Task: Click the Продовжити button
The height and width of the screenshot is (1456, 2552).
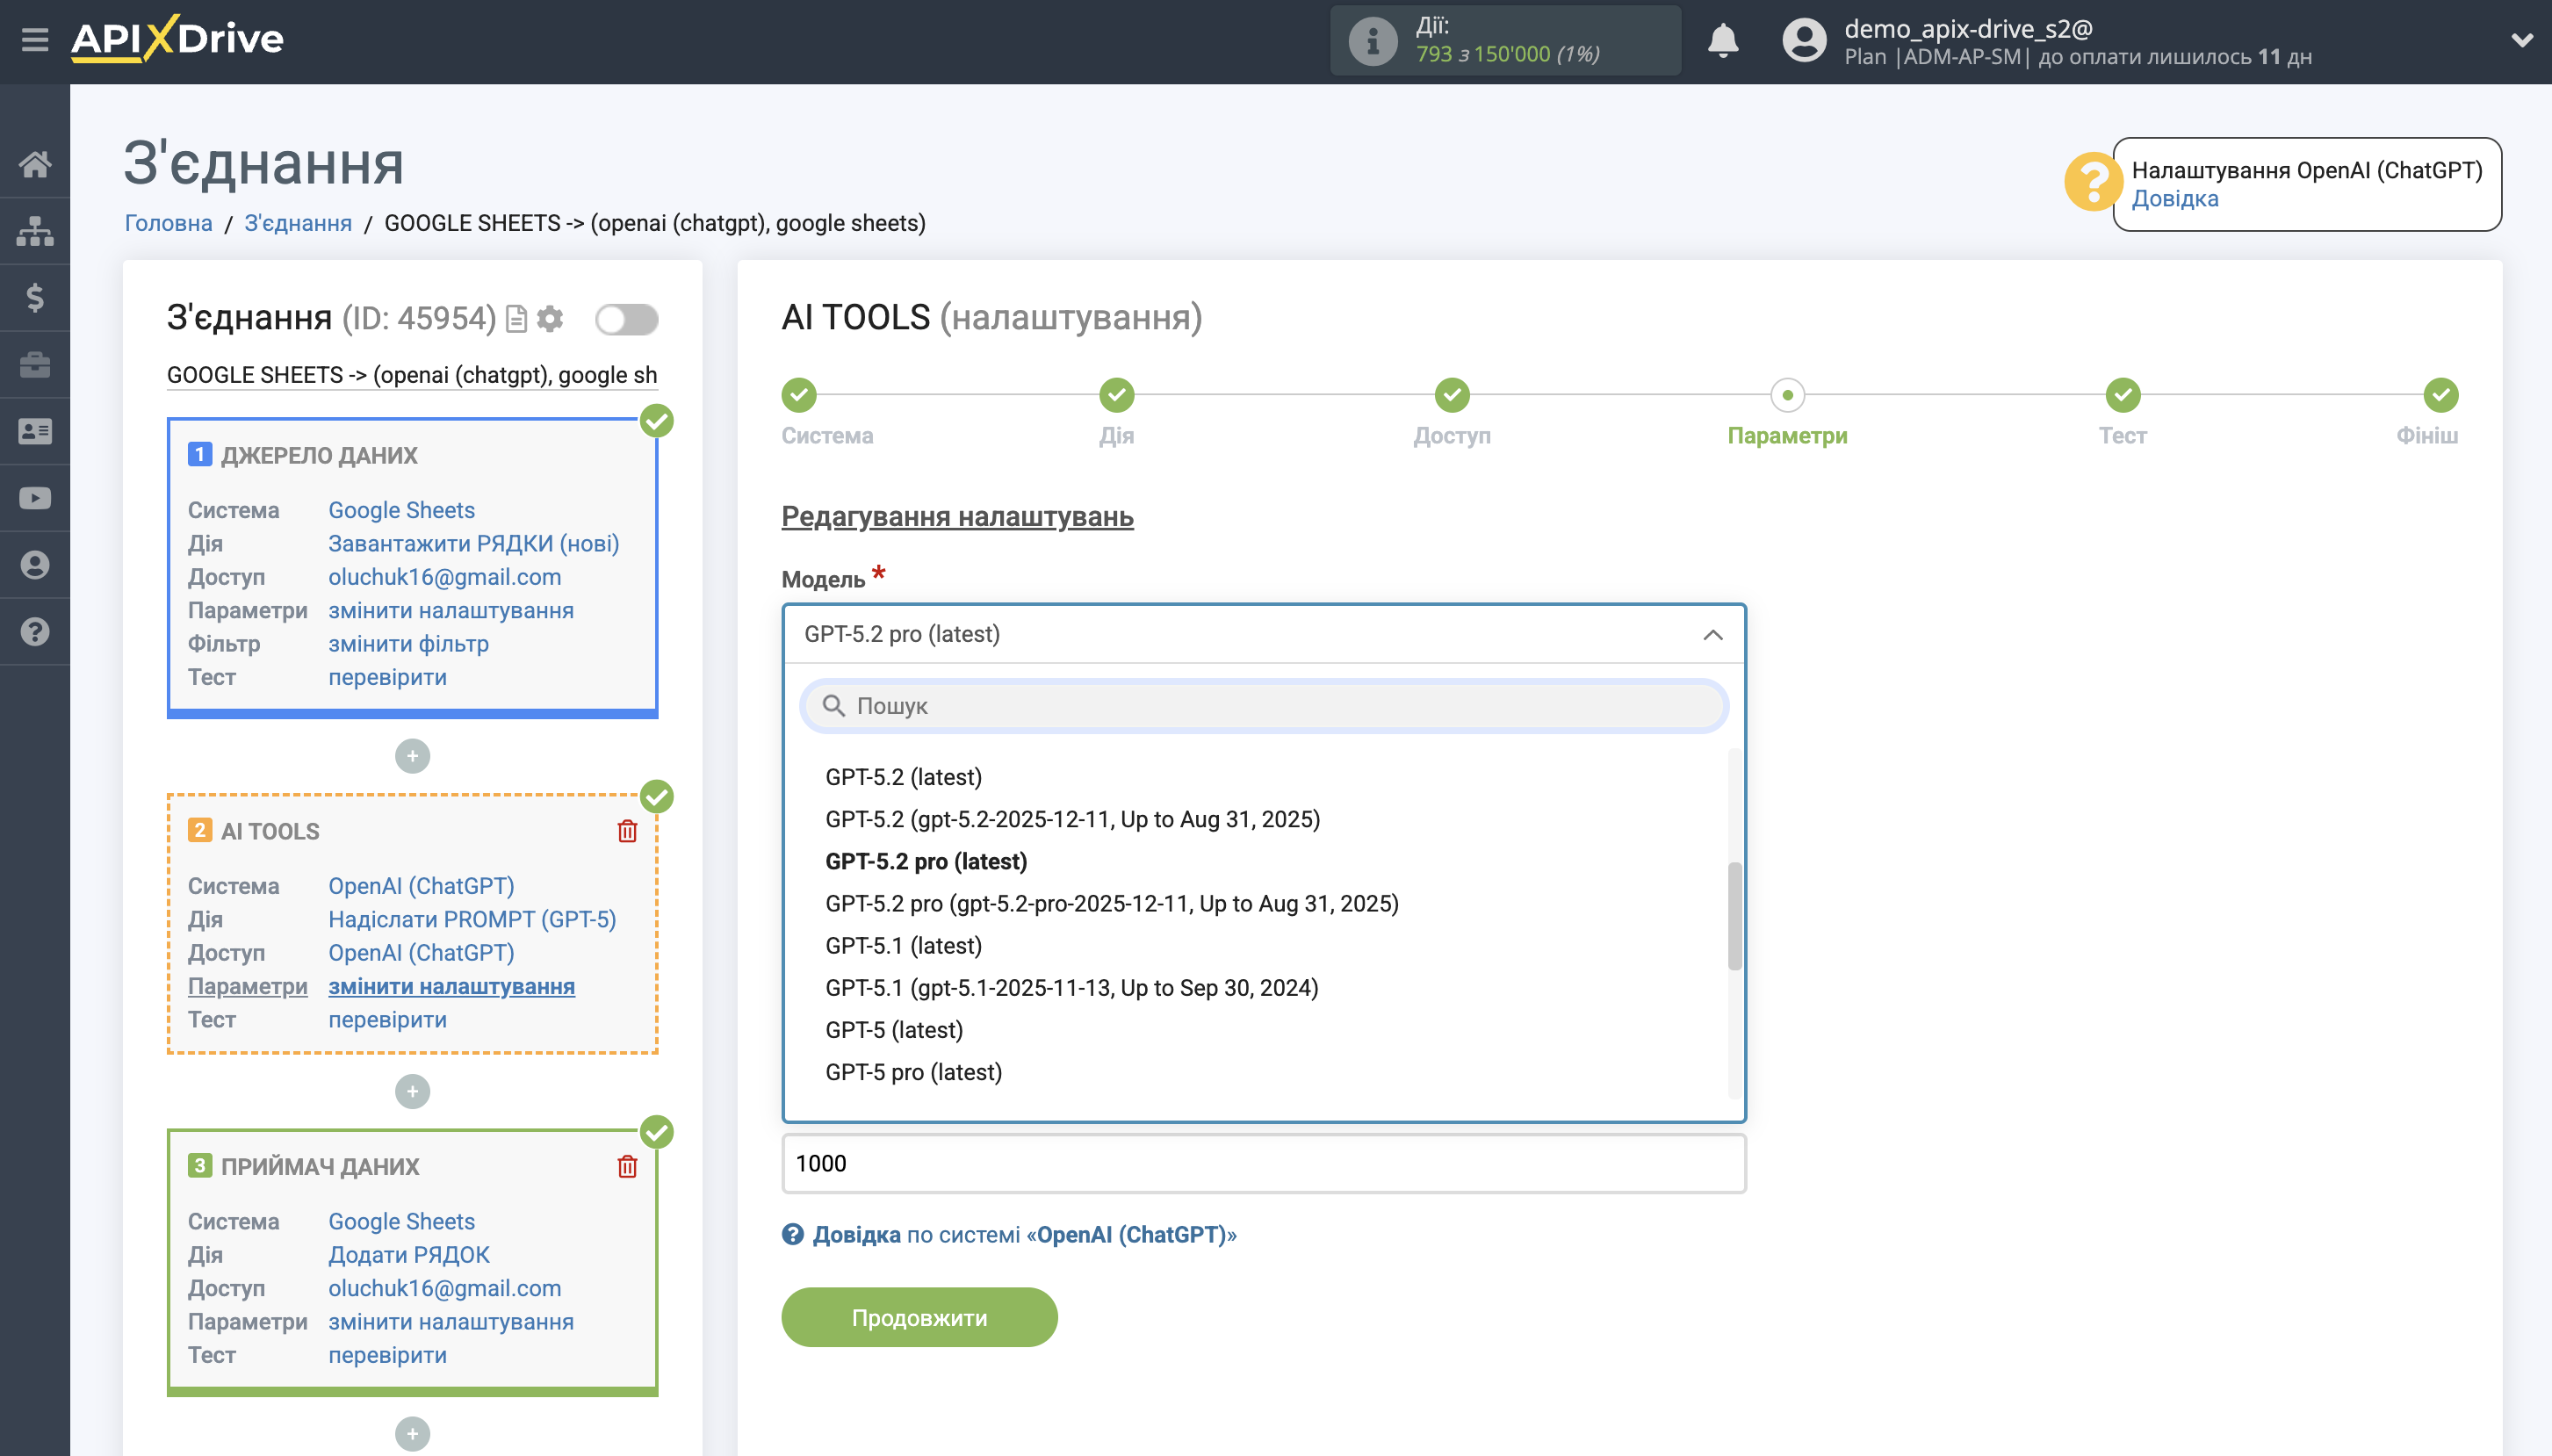Action: (919, 1317)
